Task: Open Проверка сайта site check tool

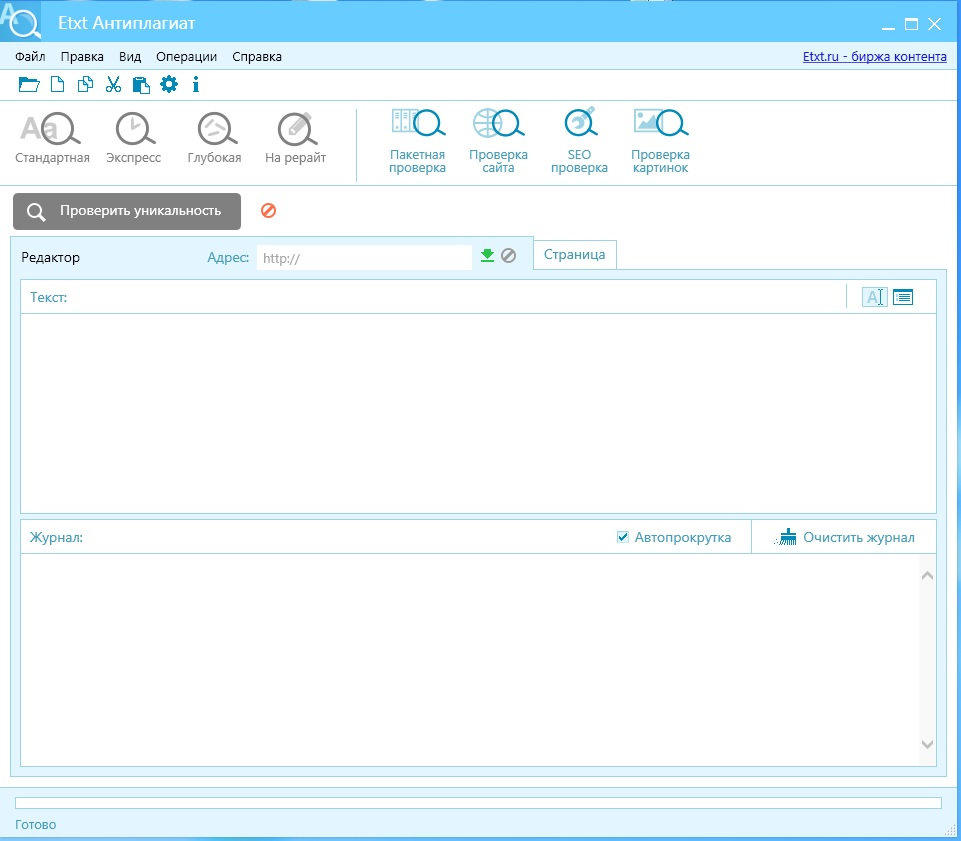Action: click(x=498, y=141)
